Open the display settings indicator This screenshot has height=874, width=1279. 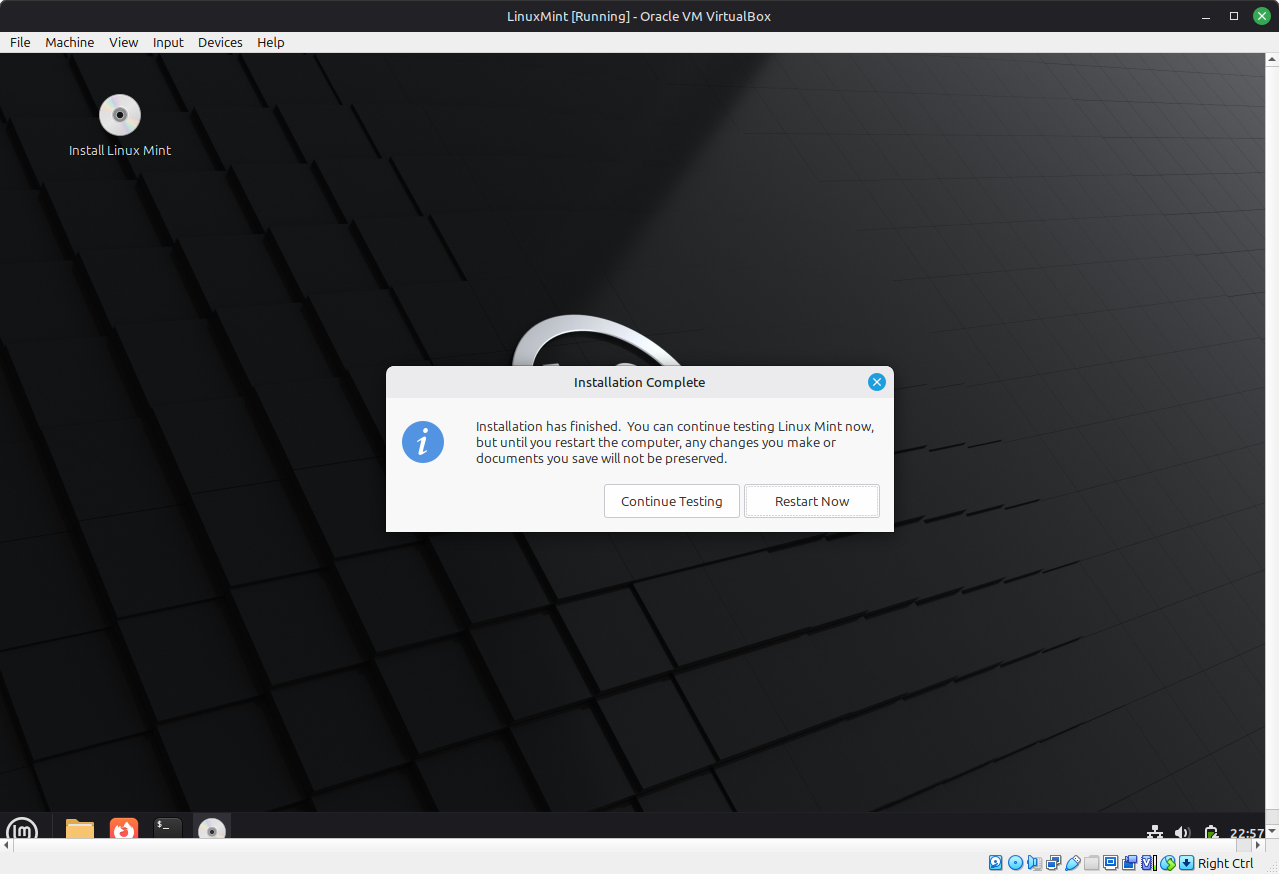[1111, 863]
